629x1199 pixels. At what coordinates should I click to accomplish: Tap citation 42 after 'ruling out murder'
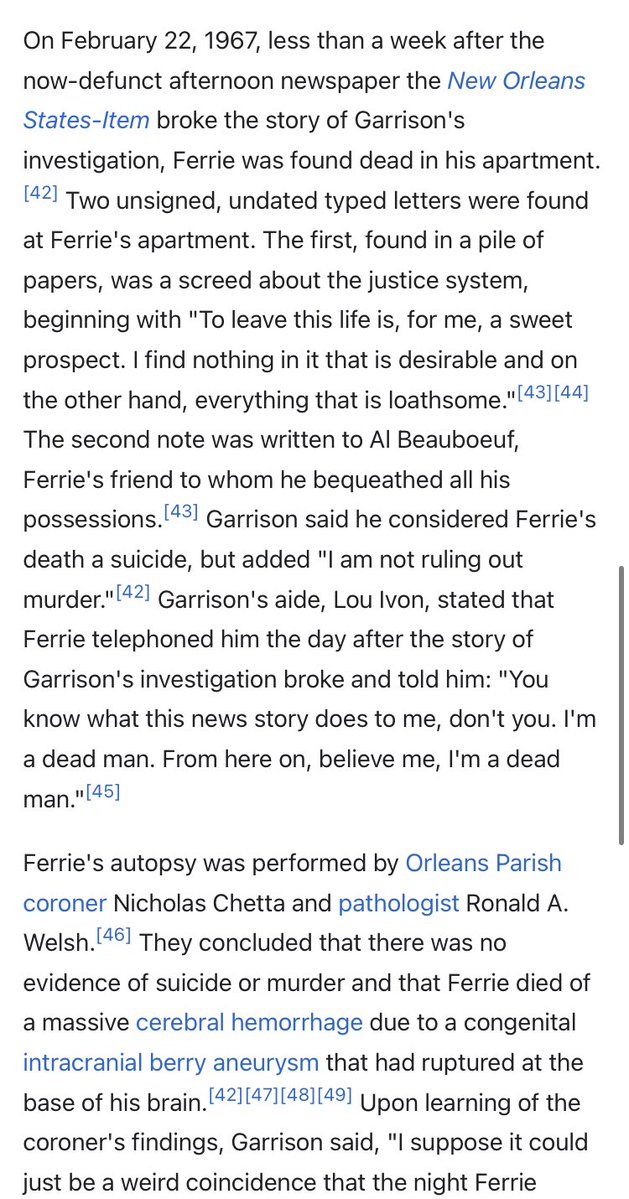(132, 594)
